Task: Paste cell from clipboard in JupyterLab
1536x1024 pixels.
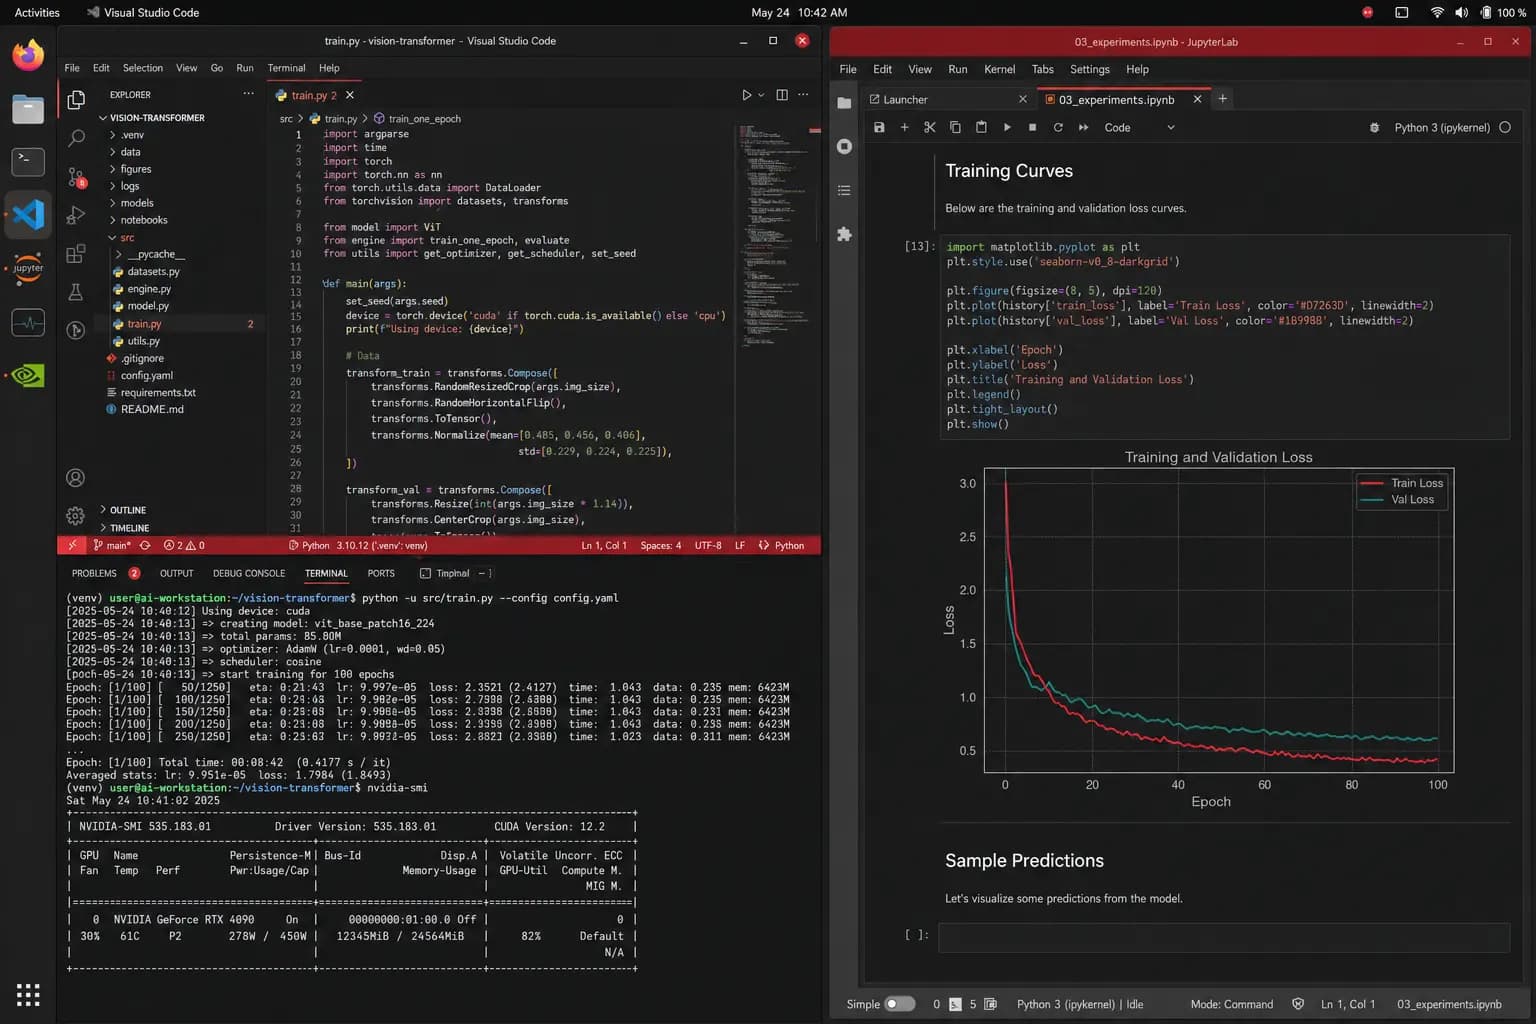Action: (981, 127)
